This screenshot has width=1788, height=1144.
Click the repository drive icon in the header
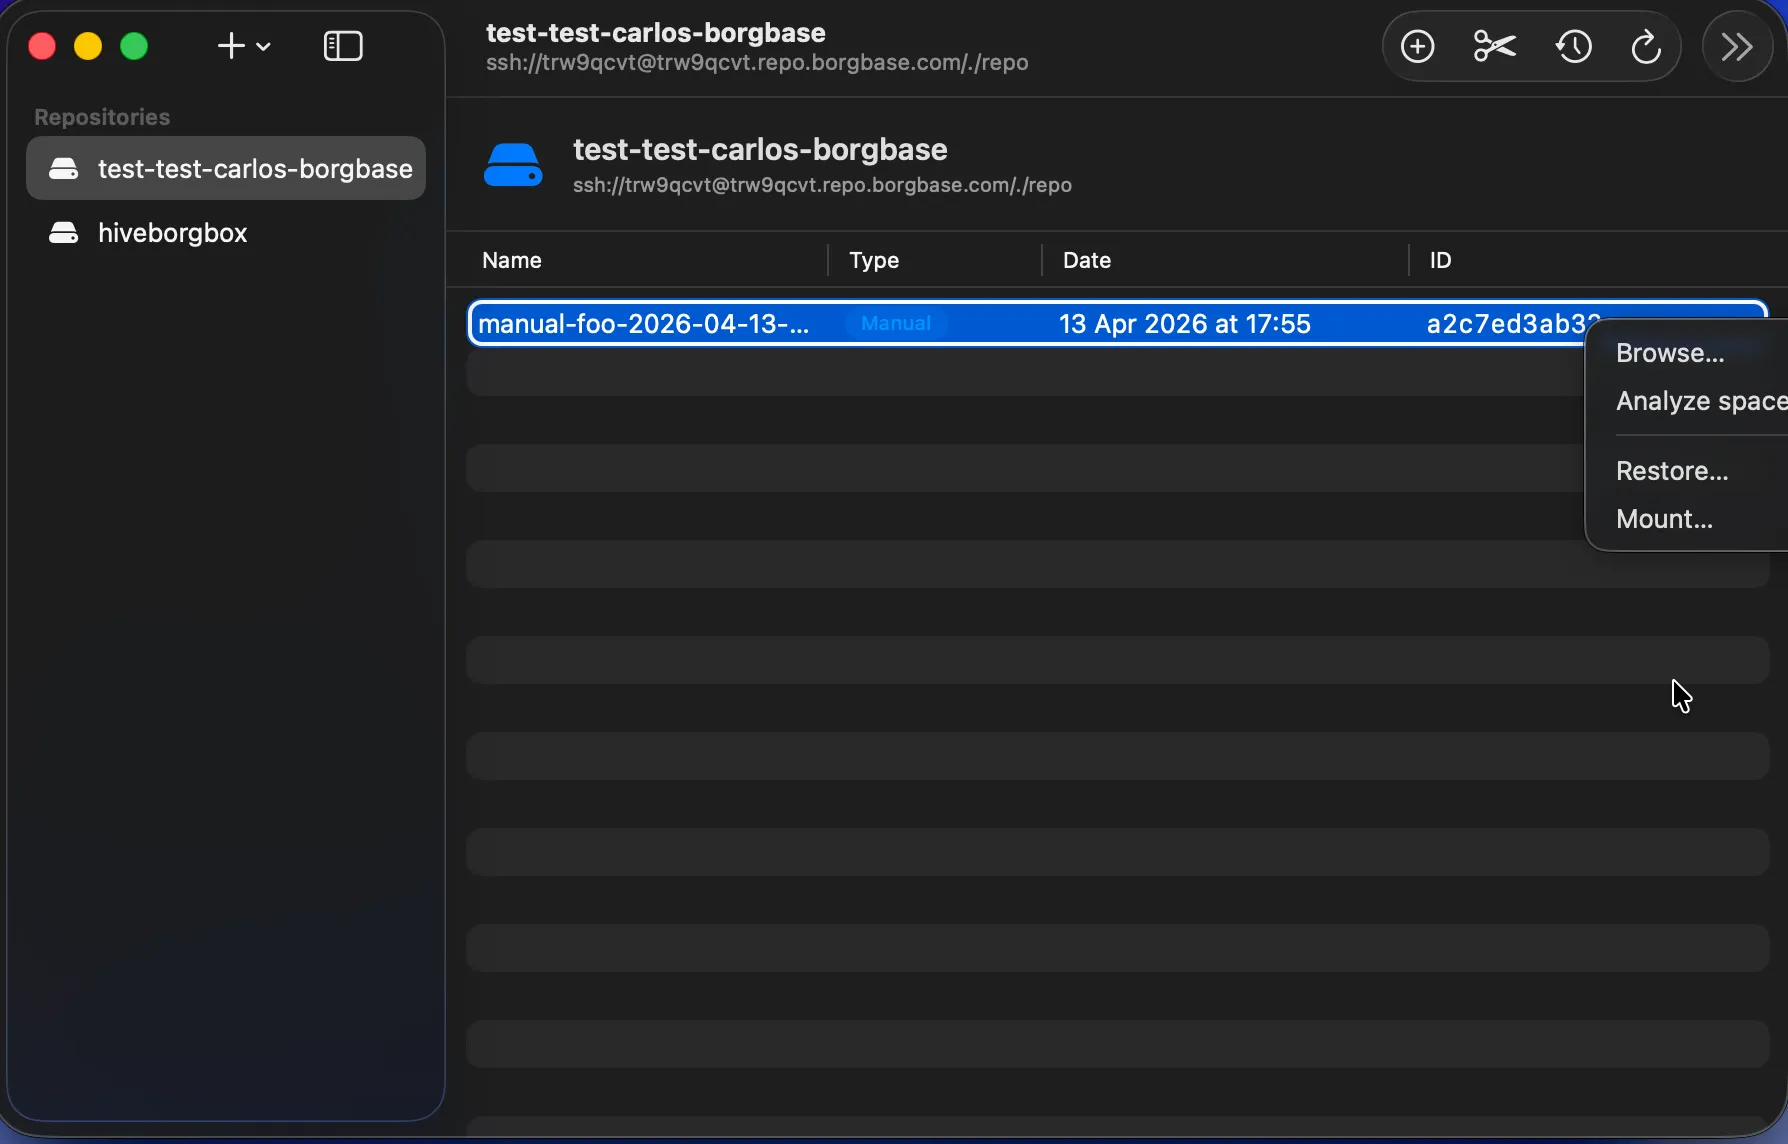point(513,165)
